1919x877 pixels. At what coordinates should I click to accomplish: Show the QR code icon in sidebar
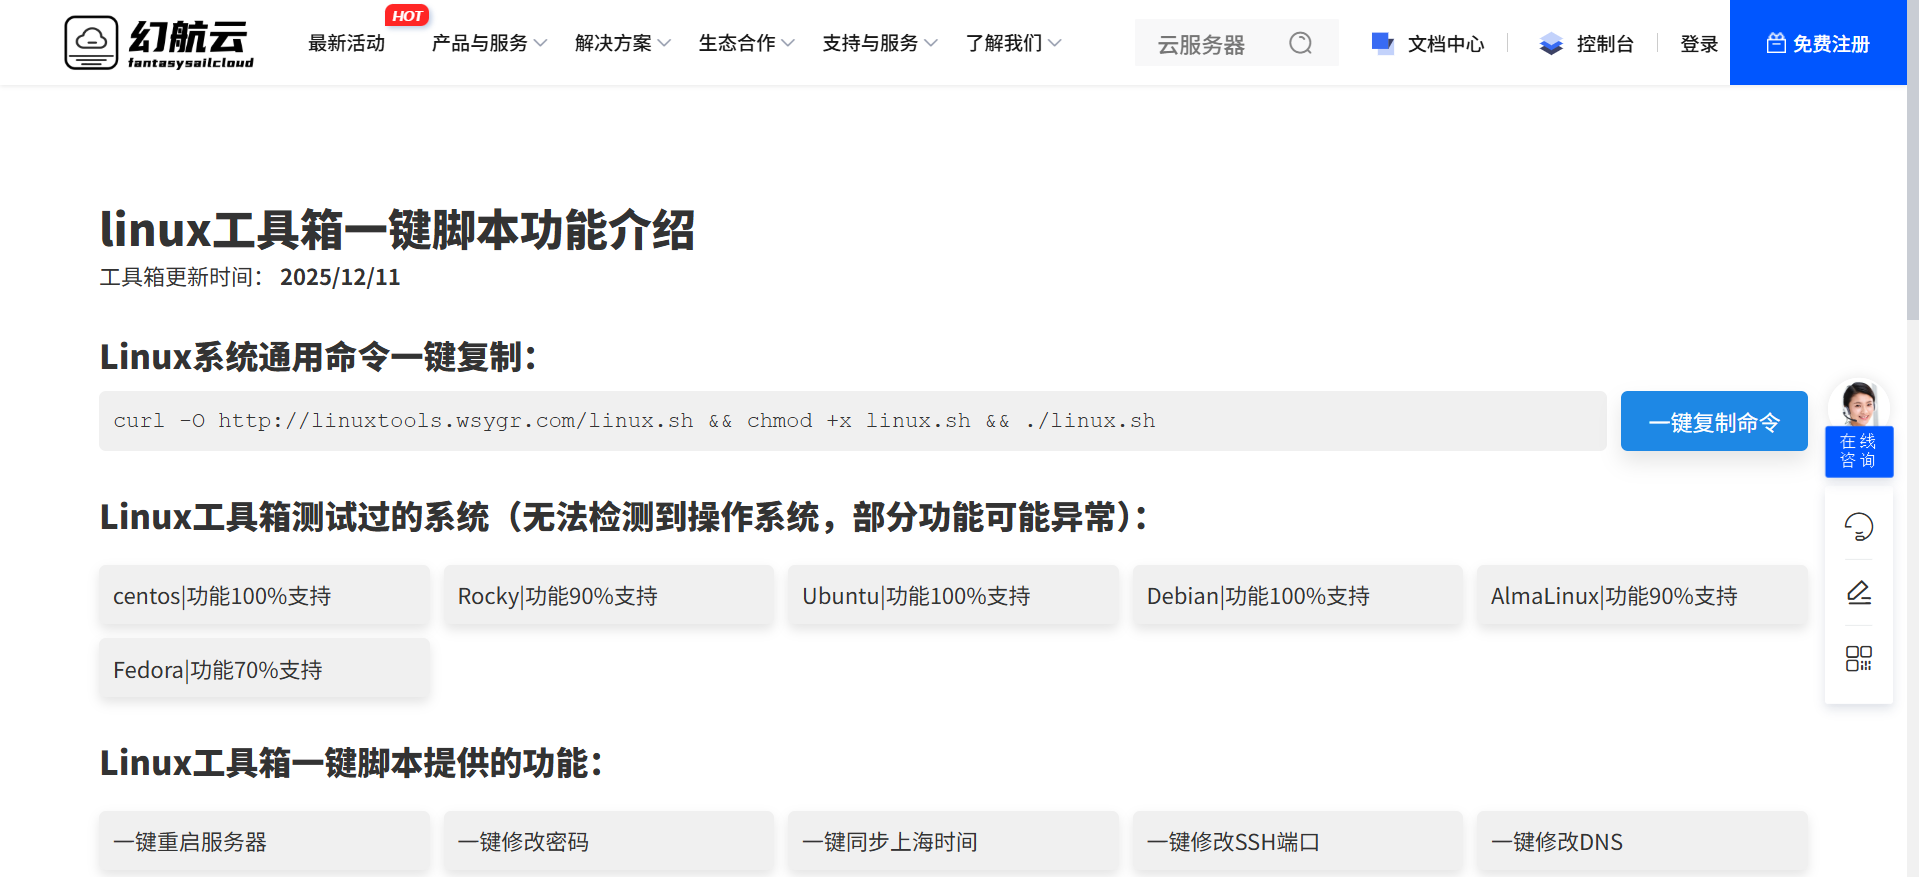click(1858, 658)
